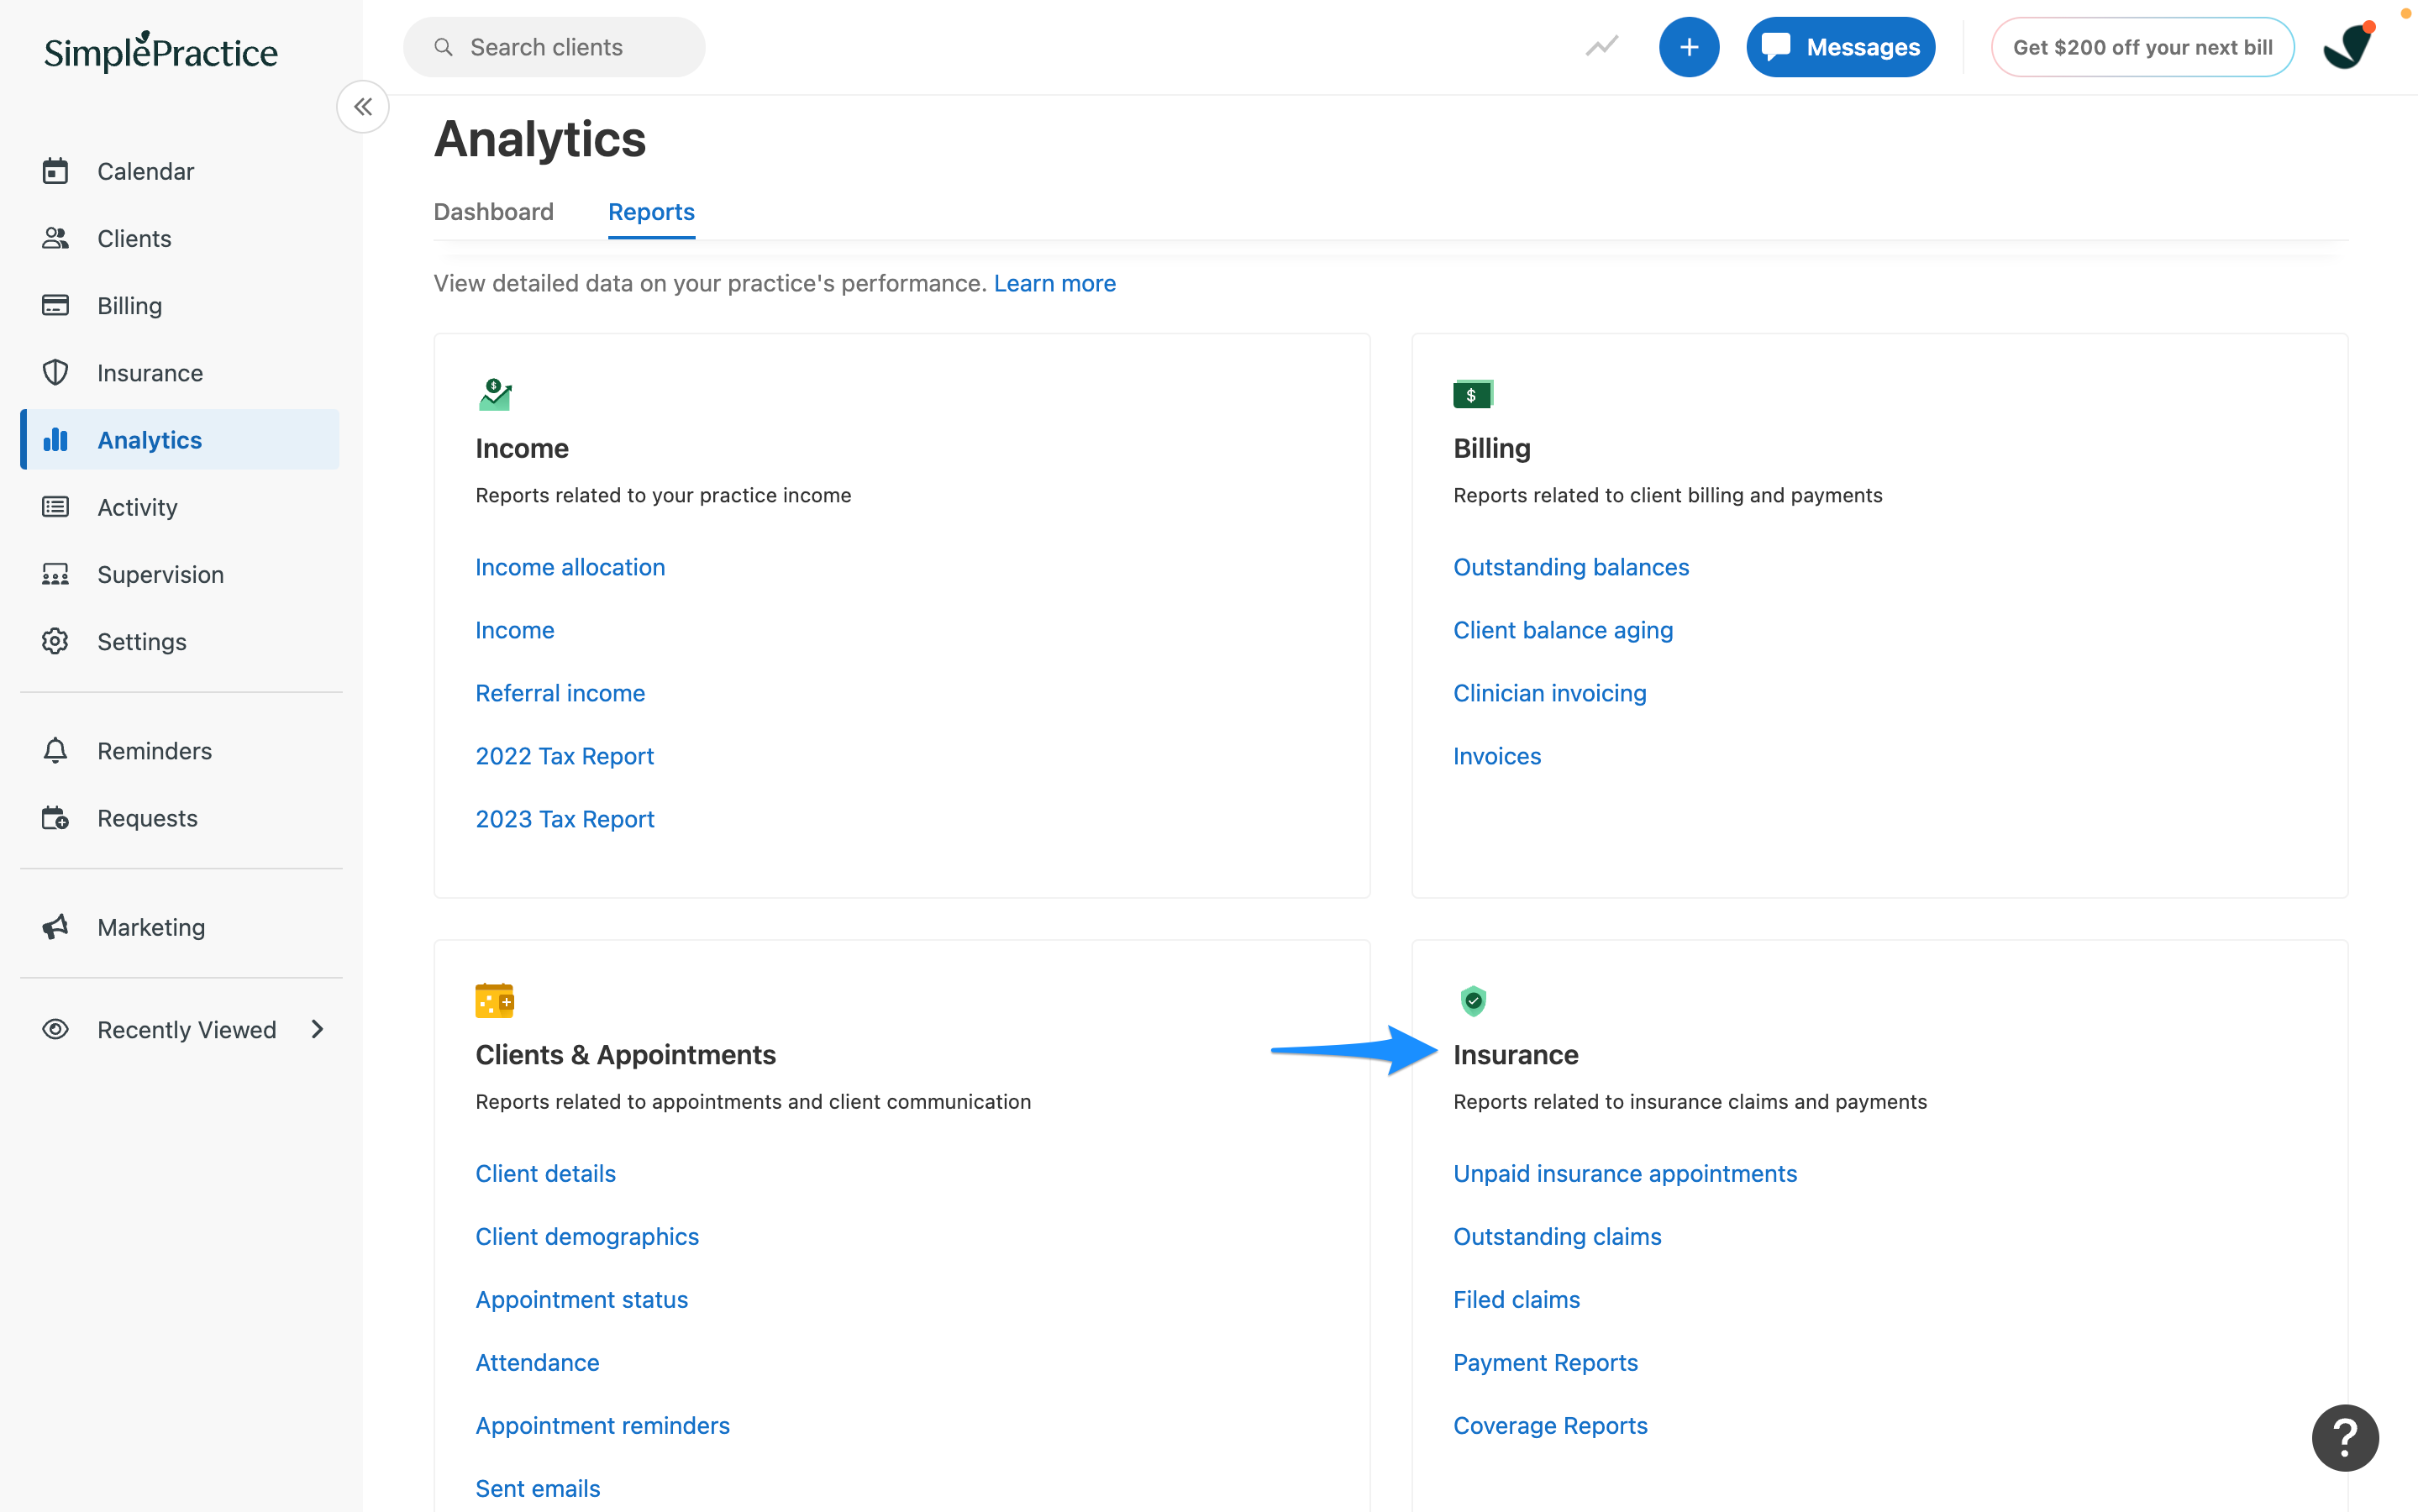Click the Income card chart icon
Viewport: 2418px width, 1512px height.
click(494, 394)
